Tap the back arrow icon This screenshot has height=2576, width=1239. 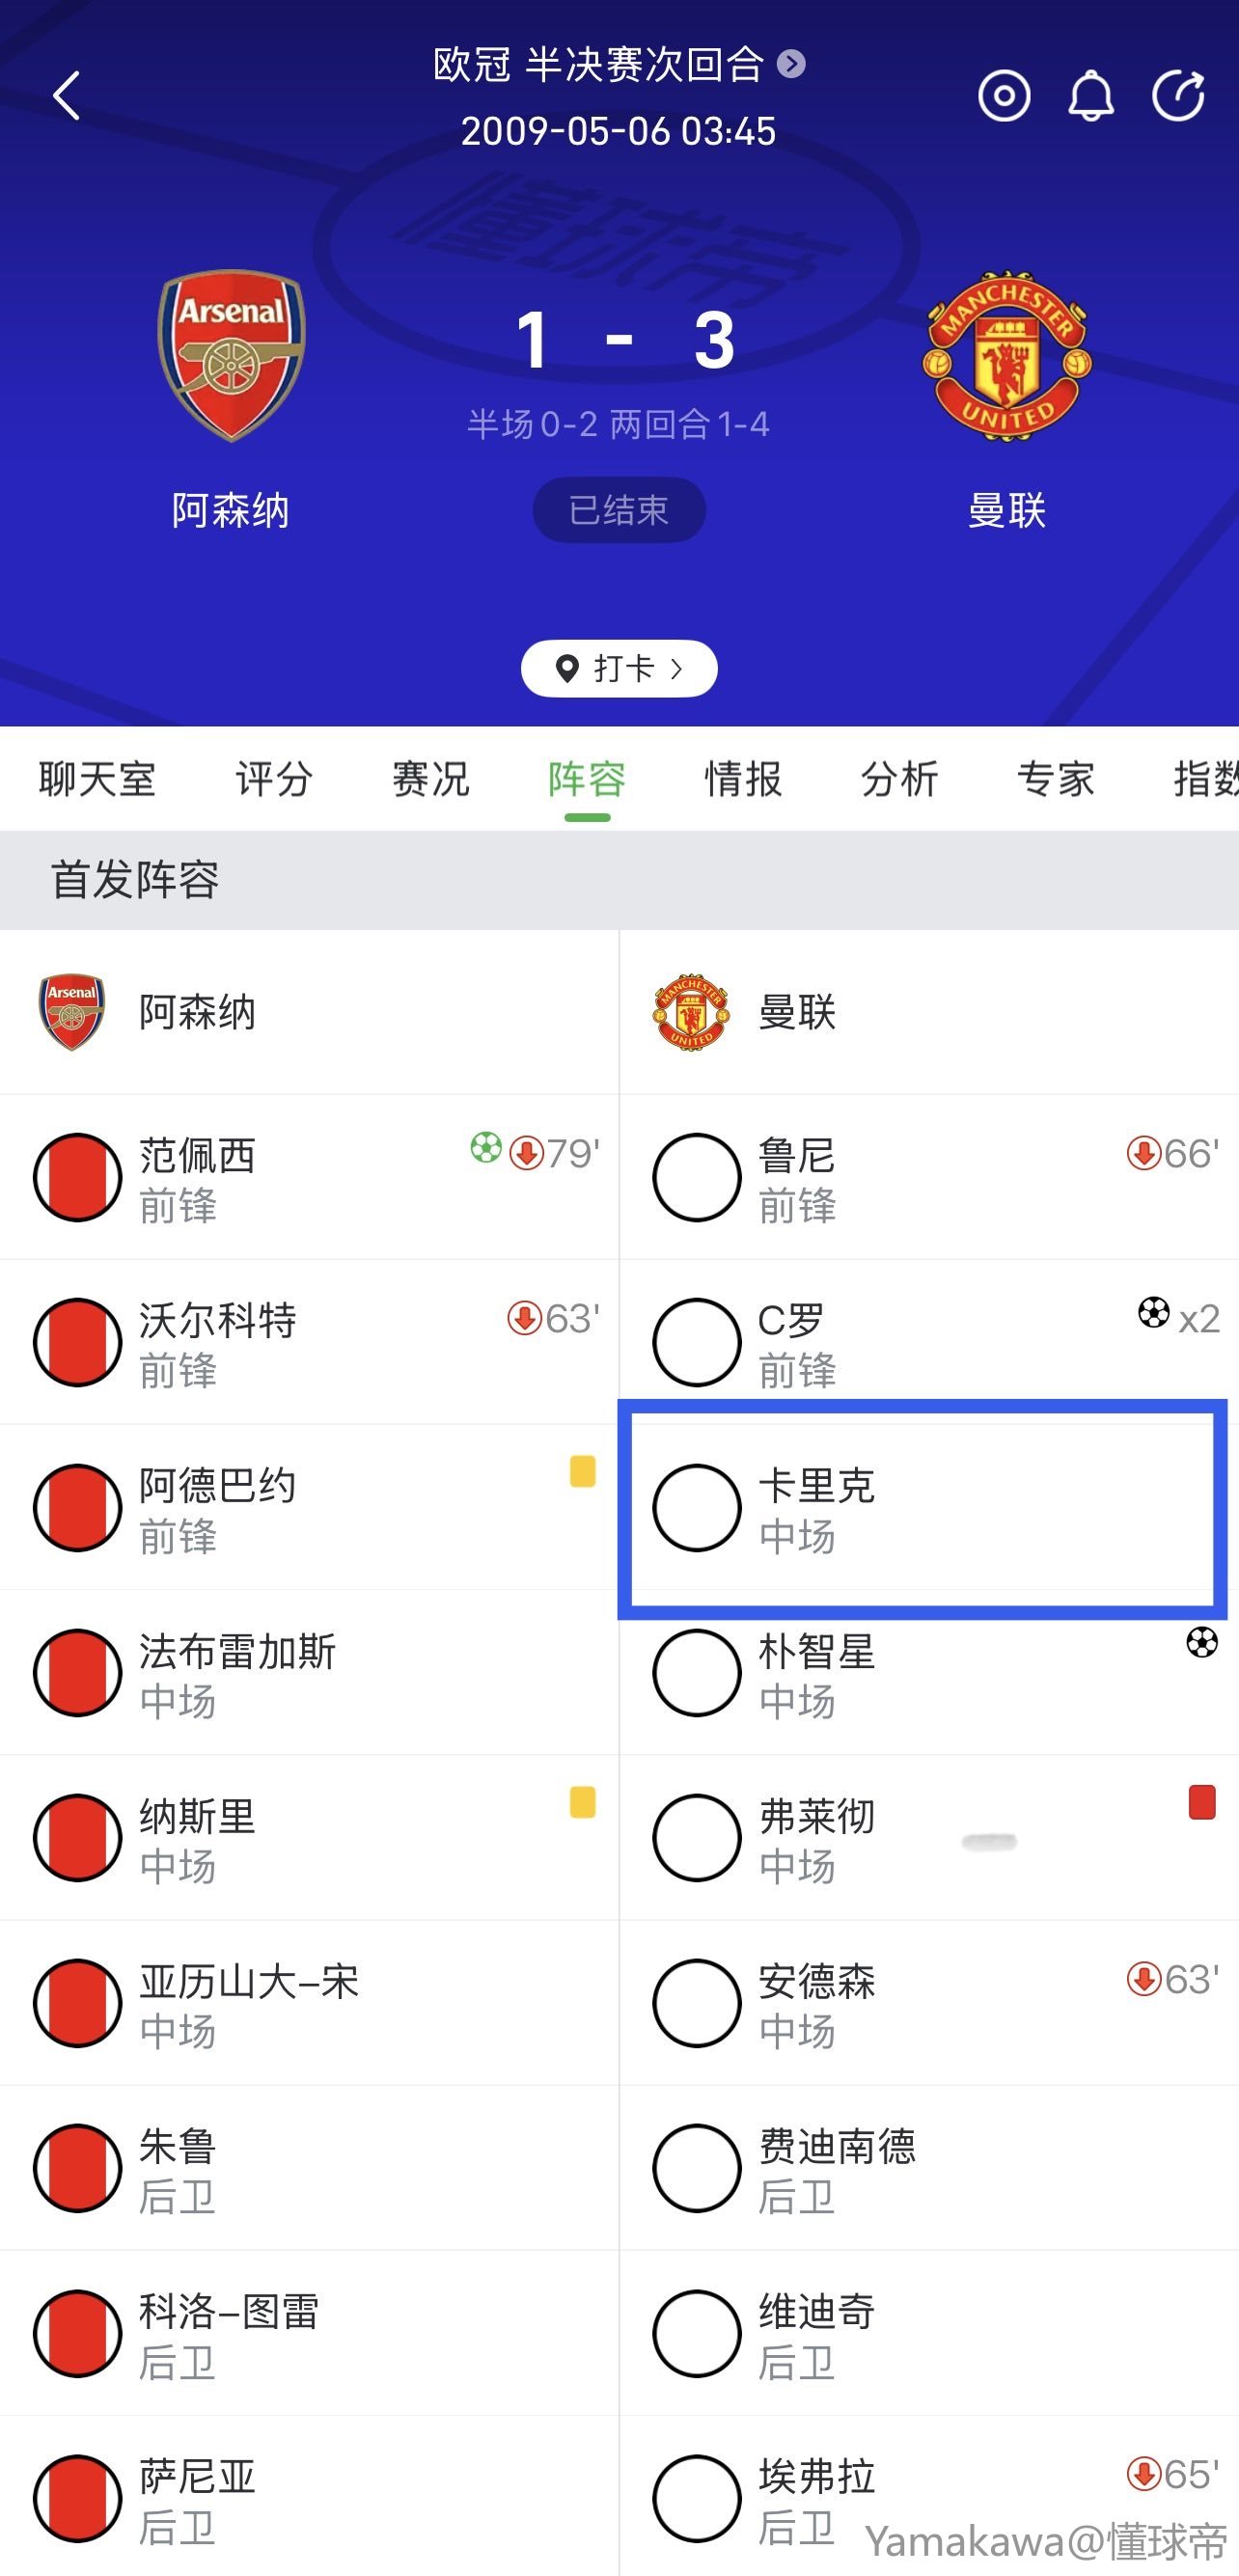pyautogui.click(x=66, y=96)
